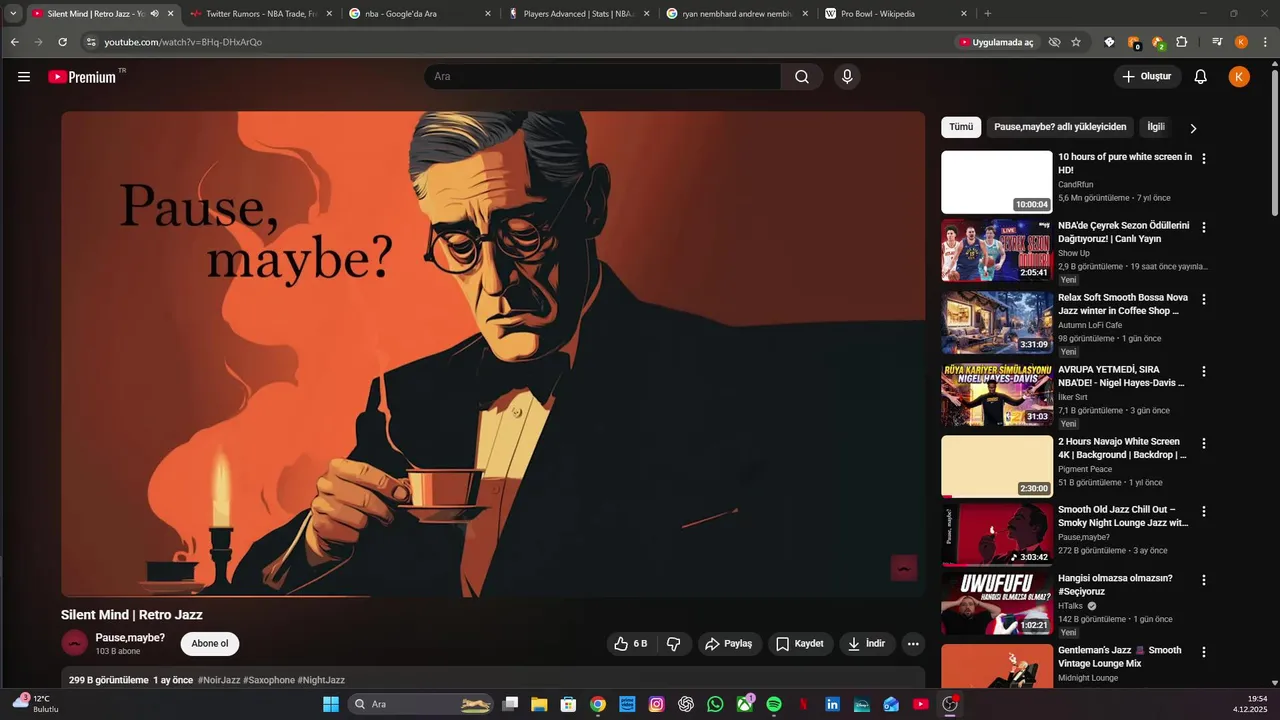Open Netflix from the taskbar
This screenshot has height=720, width=1280.
coord(803,704)
